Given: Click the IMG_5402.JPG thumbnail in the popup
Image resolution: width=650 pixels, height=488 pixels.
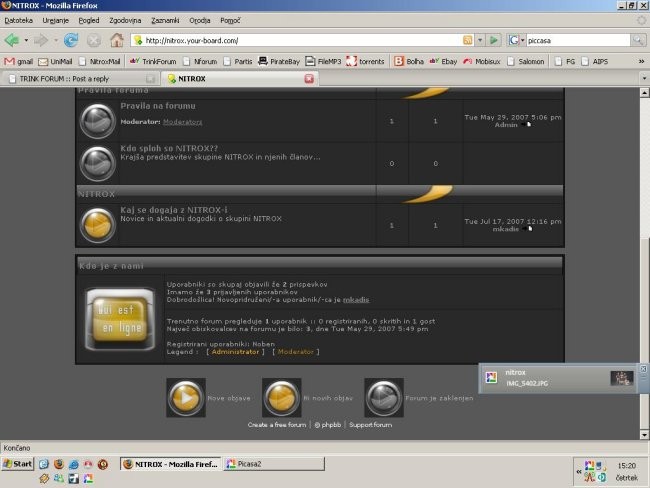Looking at the screenshot, I should [x=622, y=377].
